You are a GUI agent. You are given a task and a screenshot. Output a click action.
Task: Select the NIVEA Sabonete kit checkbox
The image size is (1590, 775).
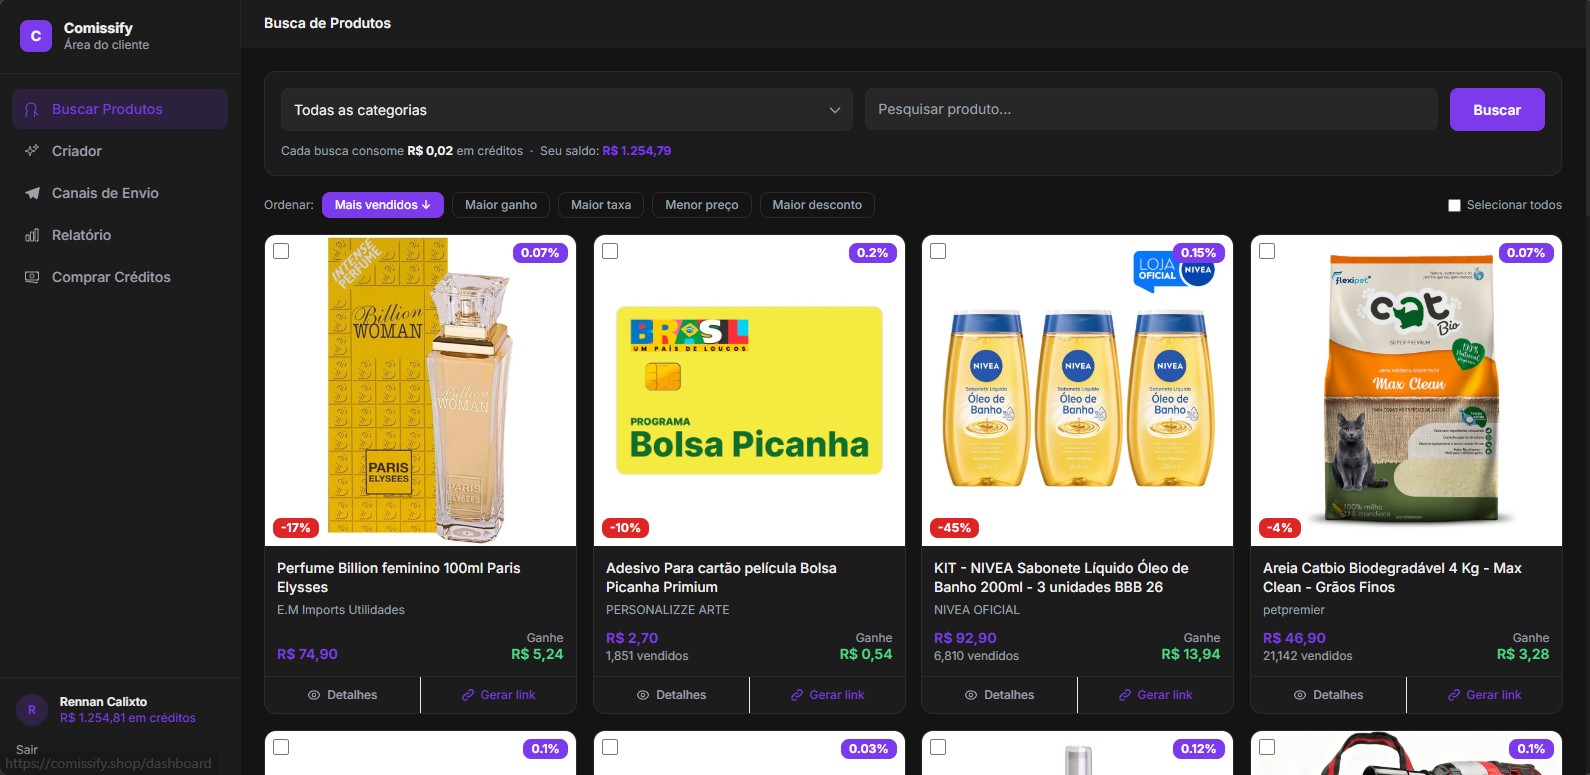pyautogui.click(x=938, y=251)
